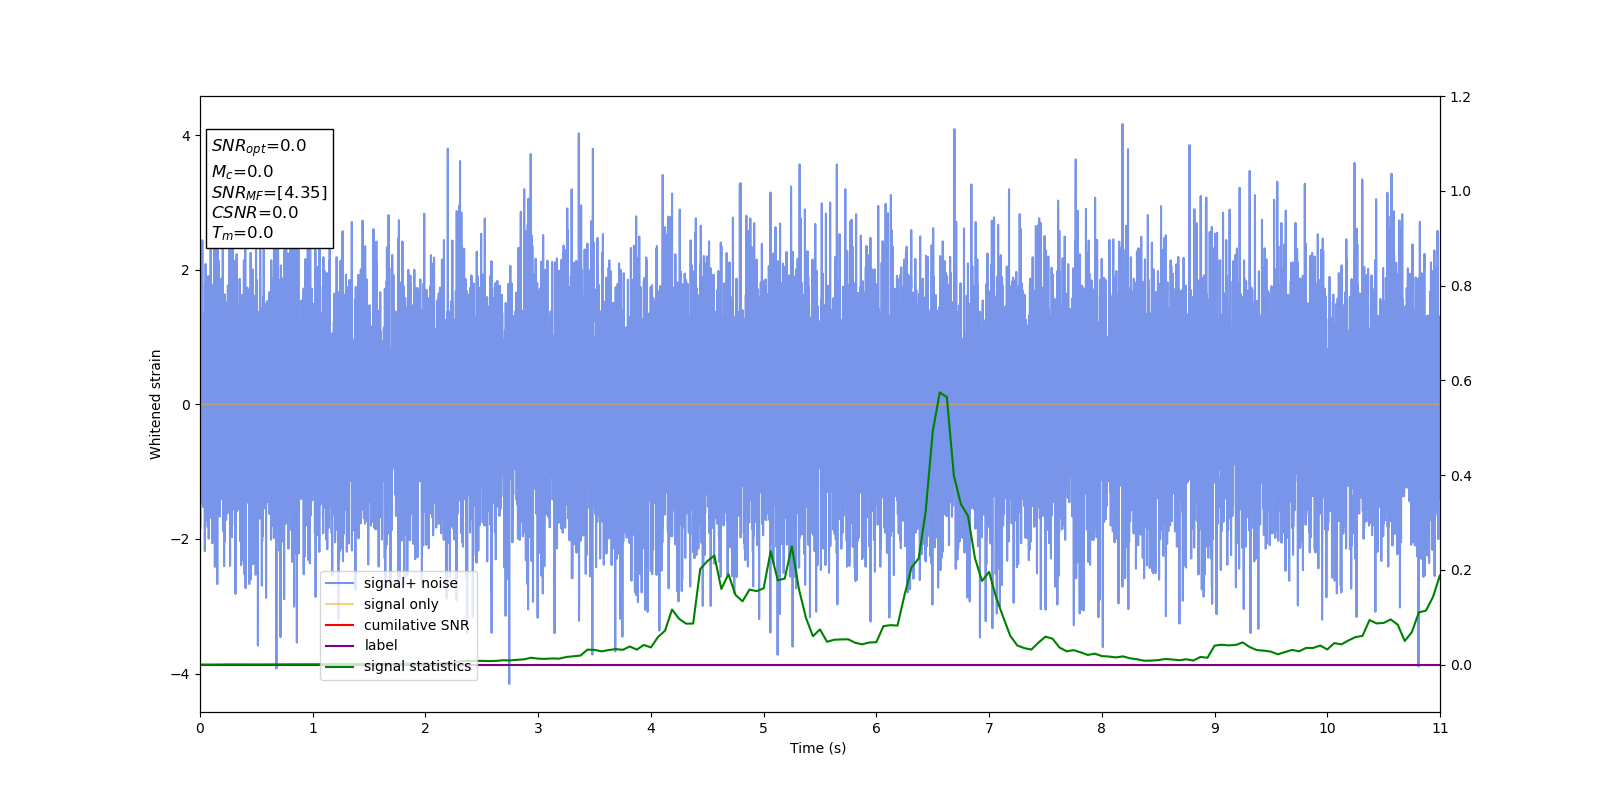
Task: Click the SNRMF=[4.35] annotation text
Action: pos(269,192)
